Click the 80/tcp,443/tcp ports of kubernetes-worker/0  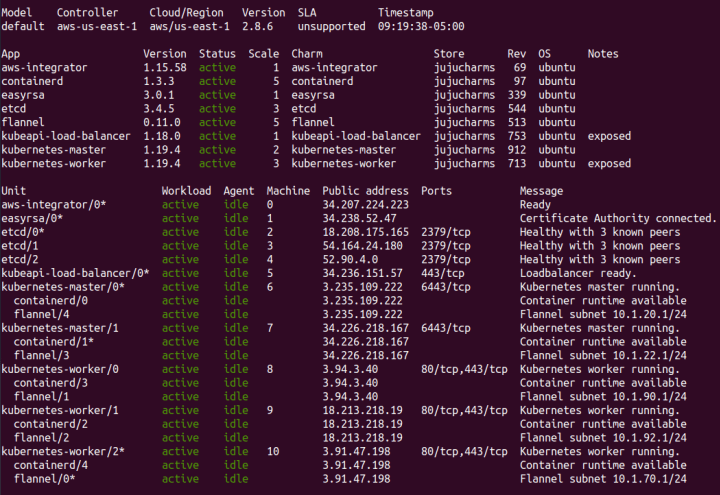(x=464, y=370)
